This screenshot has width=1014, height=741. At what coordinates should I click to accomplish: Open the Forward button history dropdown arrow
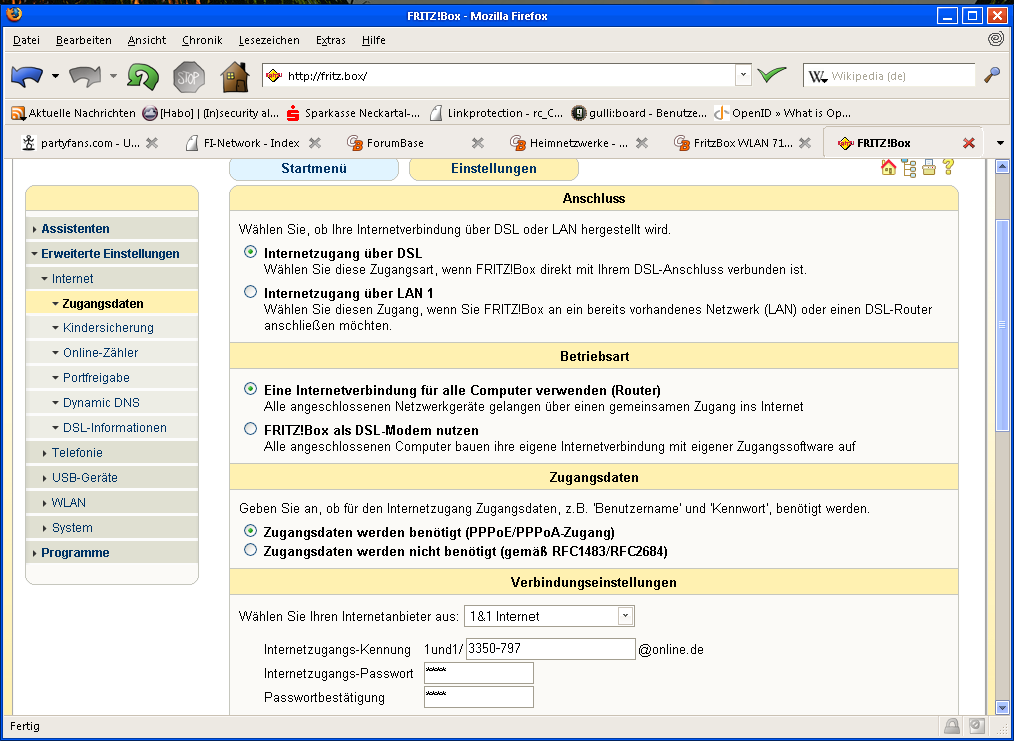113,76
